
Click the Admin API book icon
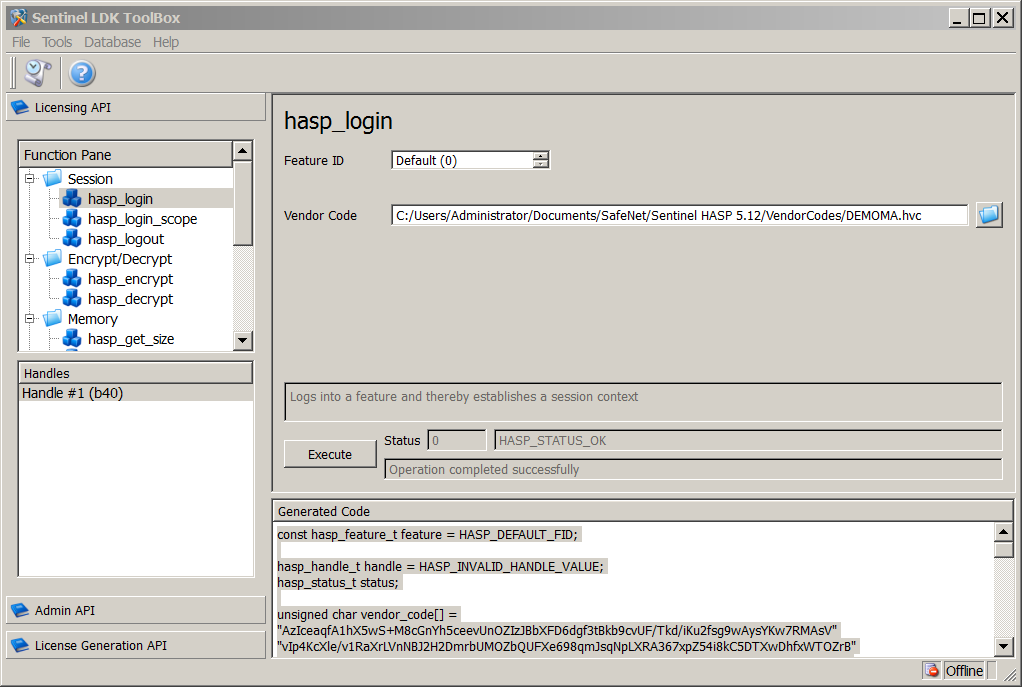[x=20, y=610]
